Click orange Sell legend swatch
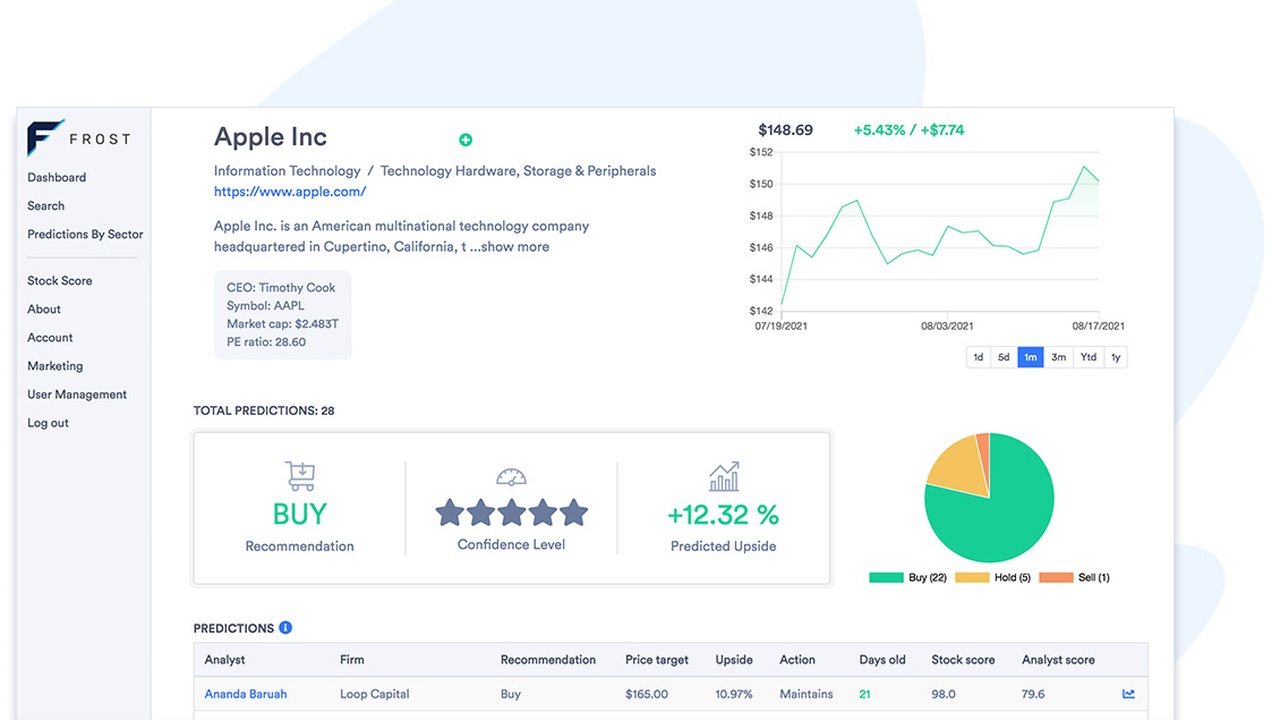 (1056, 578)
